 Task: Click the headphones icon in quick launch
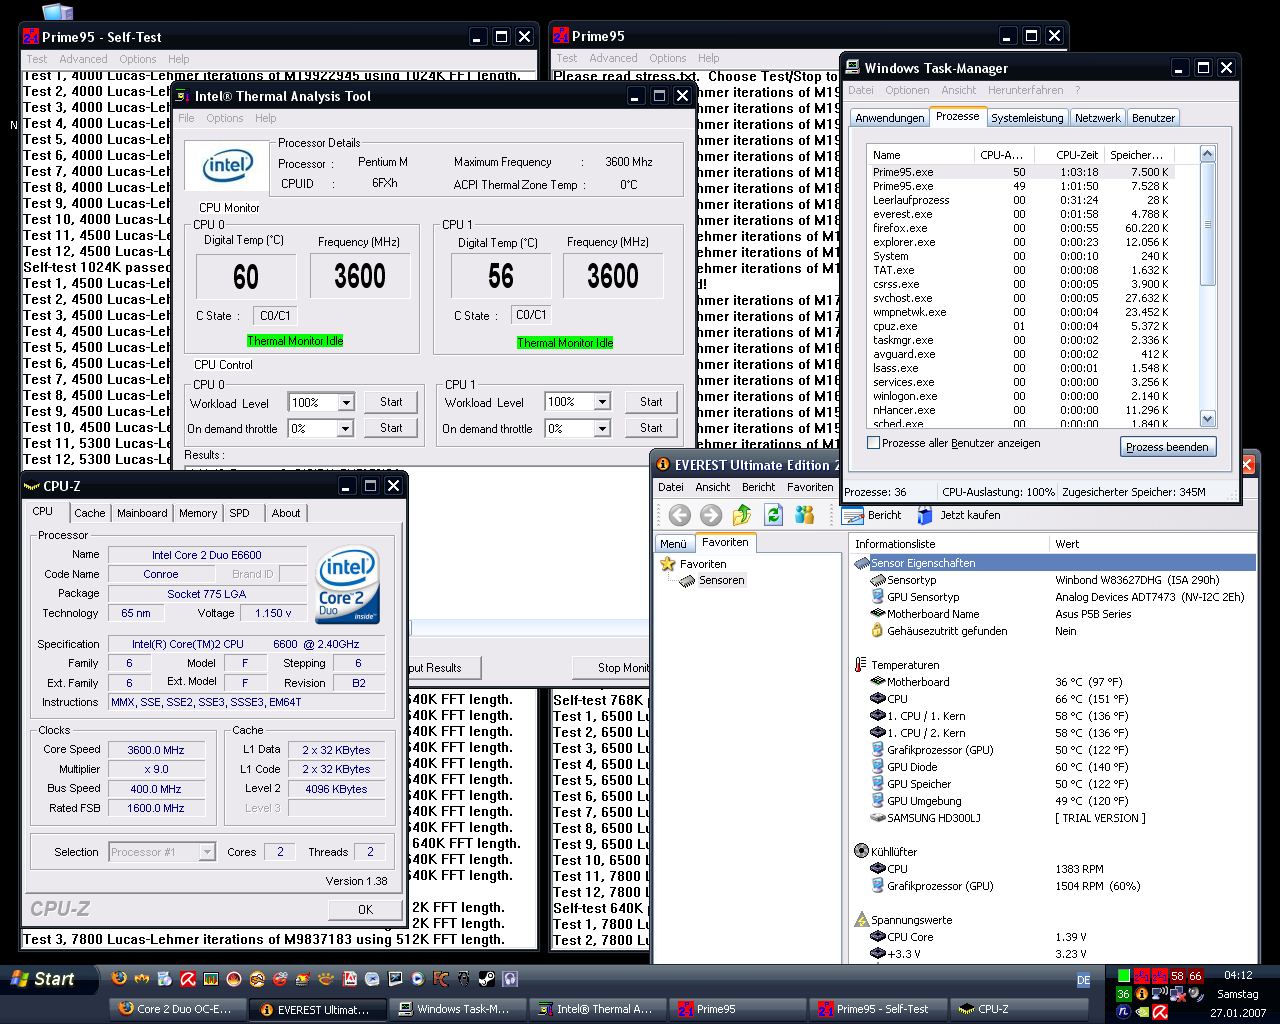509,979
